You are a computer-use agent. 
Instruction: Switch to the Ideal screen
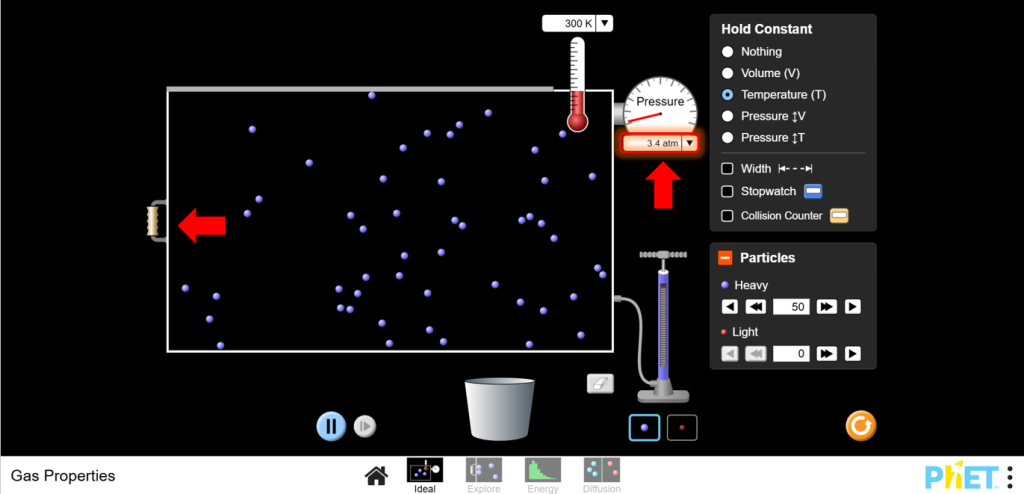(x=424, y=475)
